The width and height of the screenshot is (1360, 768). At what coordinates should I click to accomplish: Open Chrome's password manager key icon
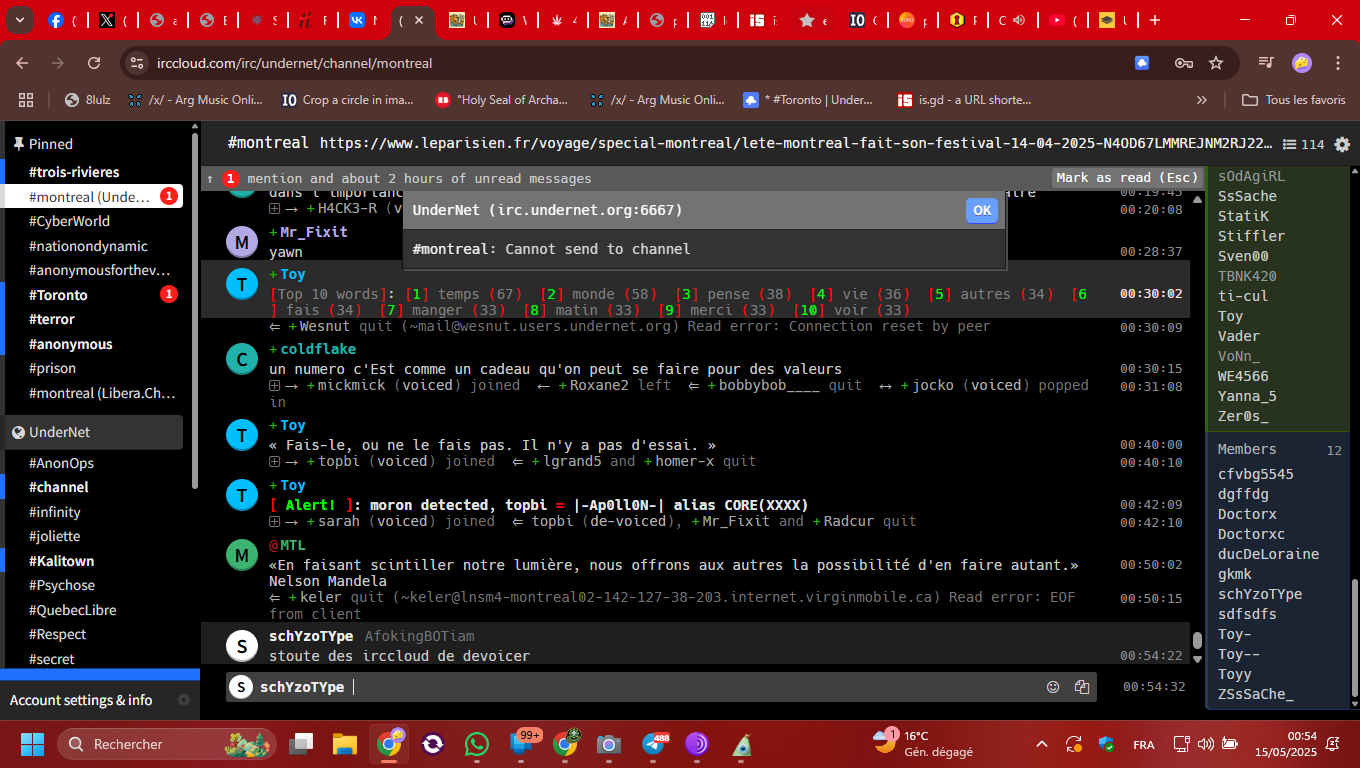pyautogui.click(x=1183, y=63)
